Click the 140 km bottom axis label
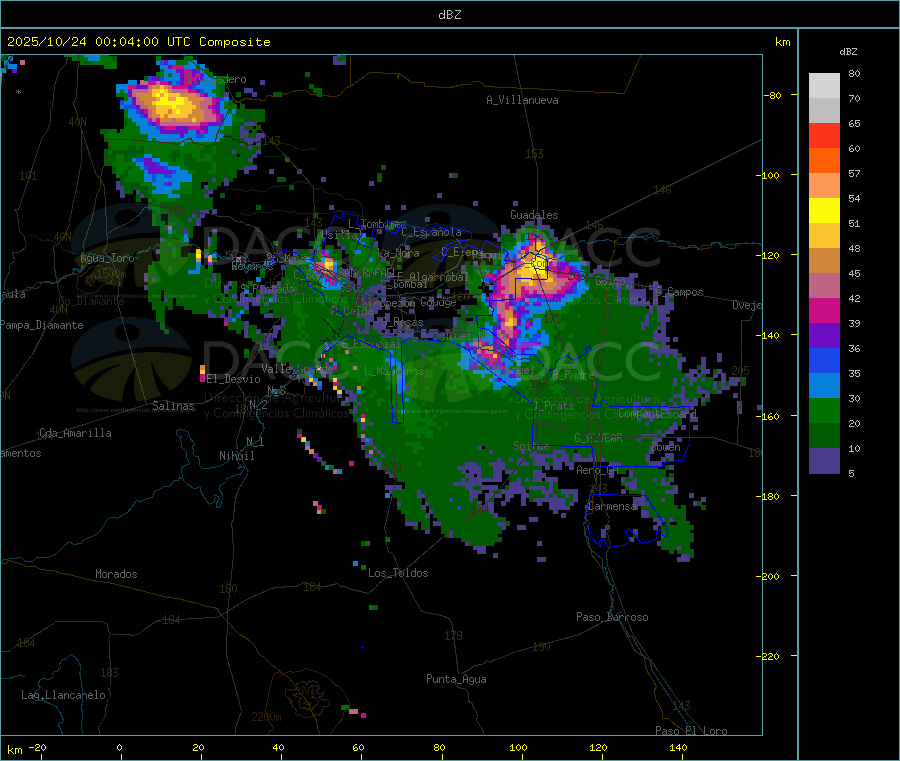Screen dimensions: 900x761 point(678,747)
